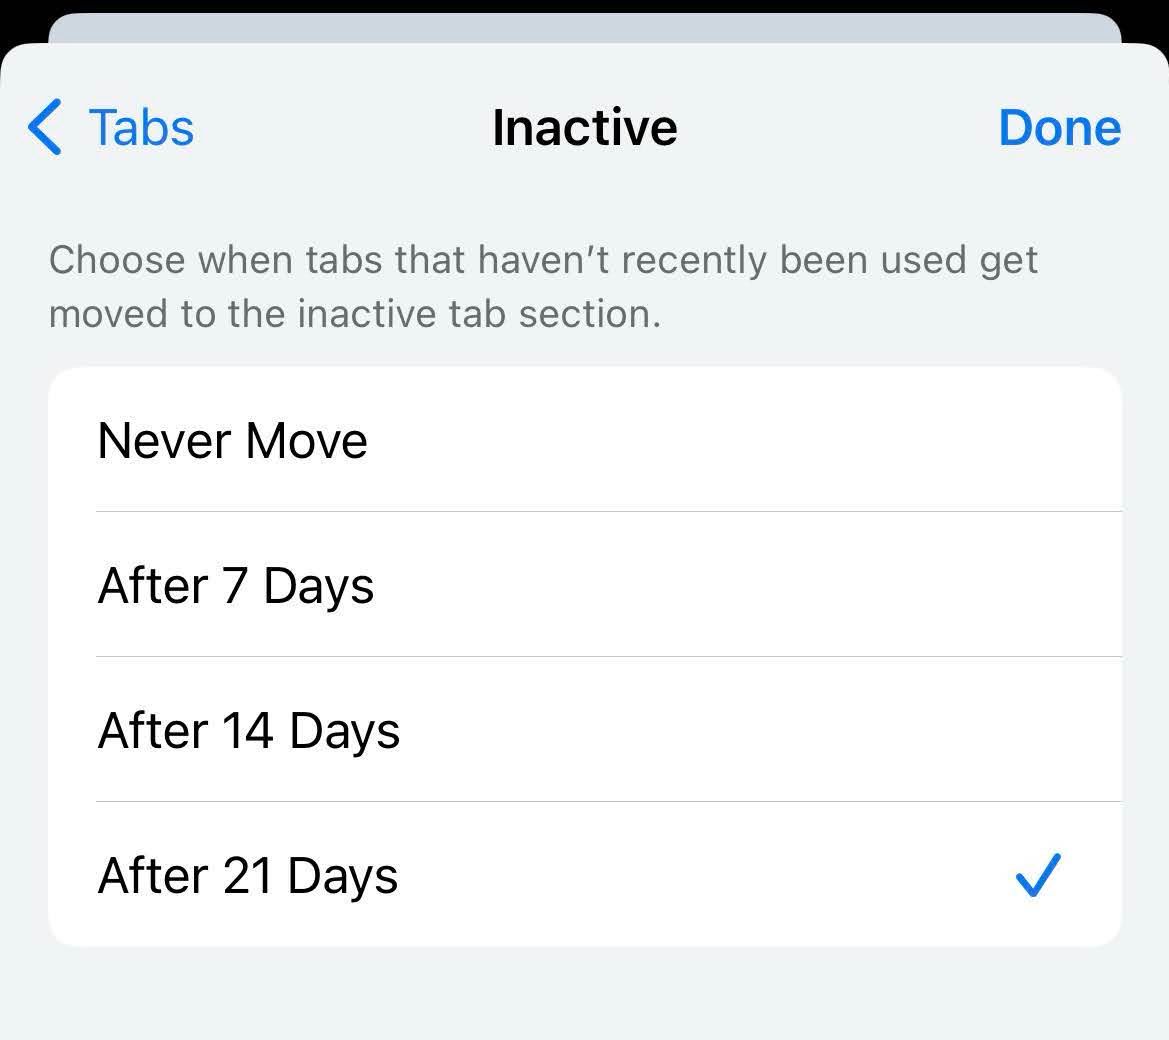Screen dimensions: 1169x1040
Task: Select the Never Move option
Action: 232,440
